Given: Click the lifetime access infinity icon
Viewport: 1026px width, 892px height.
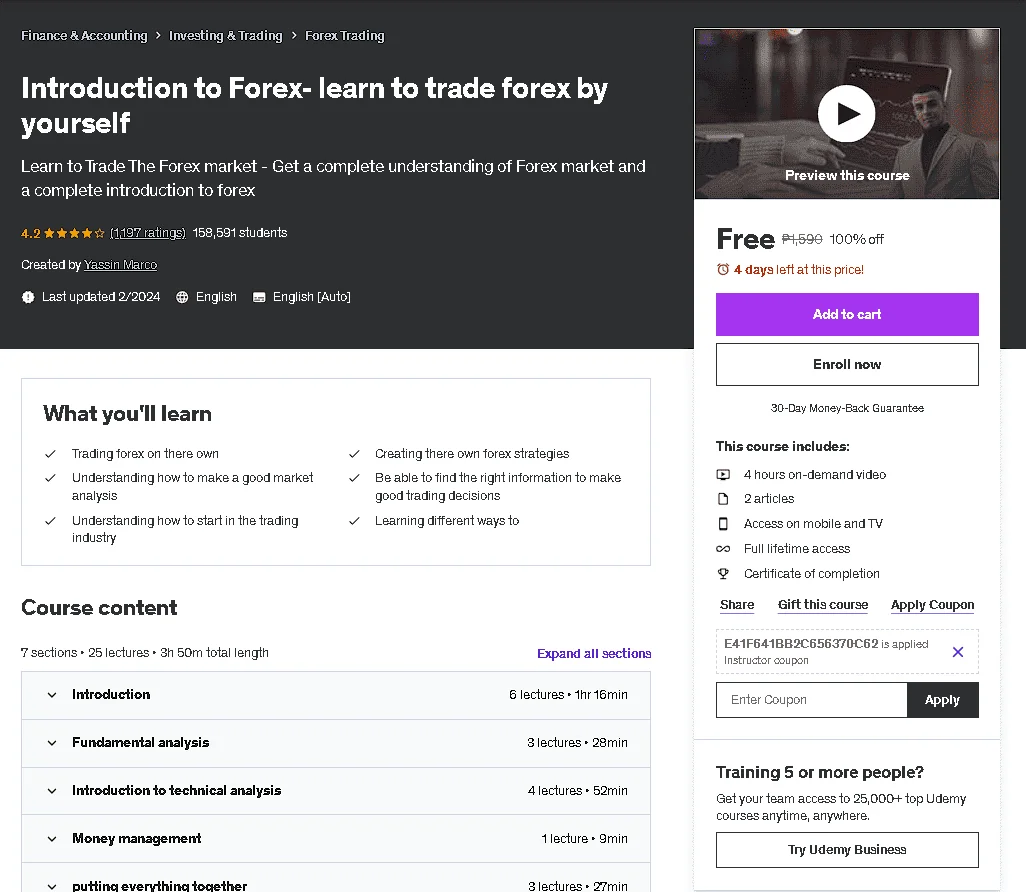Looking at the screenshot, I should (x=723, y=548).
